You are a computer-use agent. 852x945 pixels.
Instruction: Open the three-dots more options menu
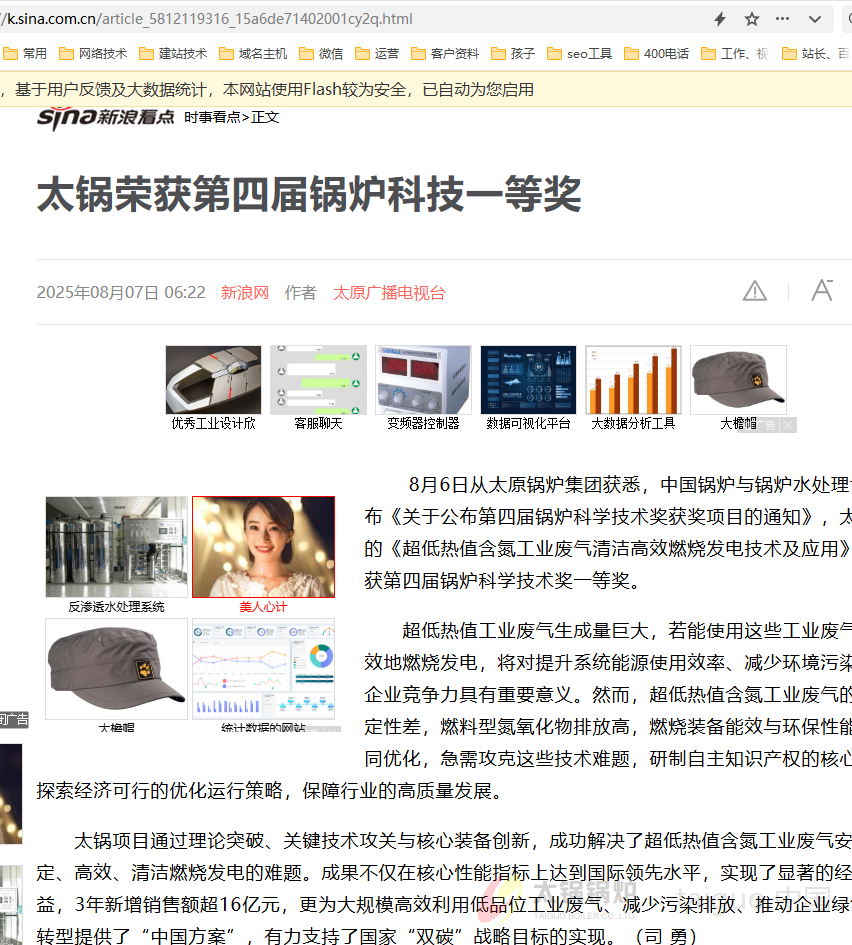tap(783, 19)
